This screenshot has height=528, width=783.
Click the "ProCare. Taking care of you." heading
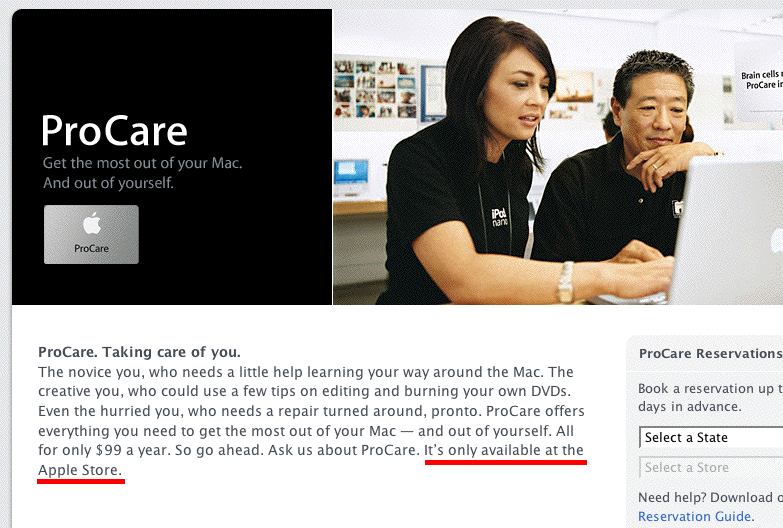click(139, 352)
